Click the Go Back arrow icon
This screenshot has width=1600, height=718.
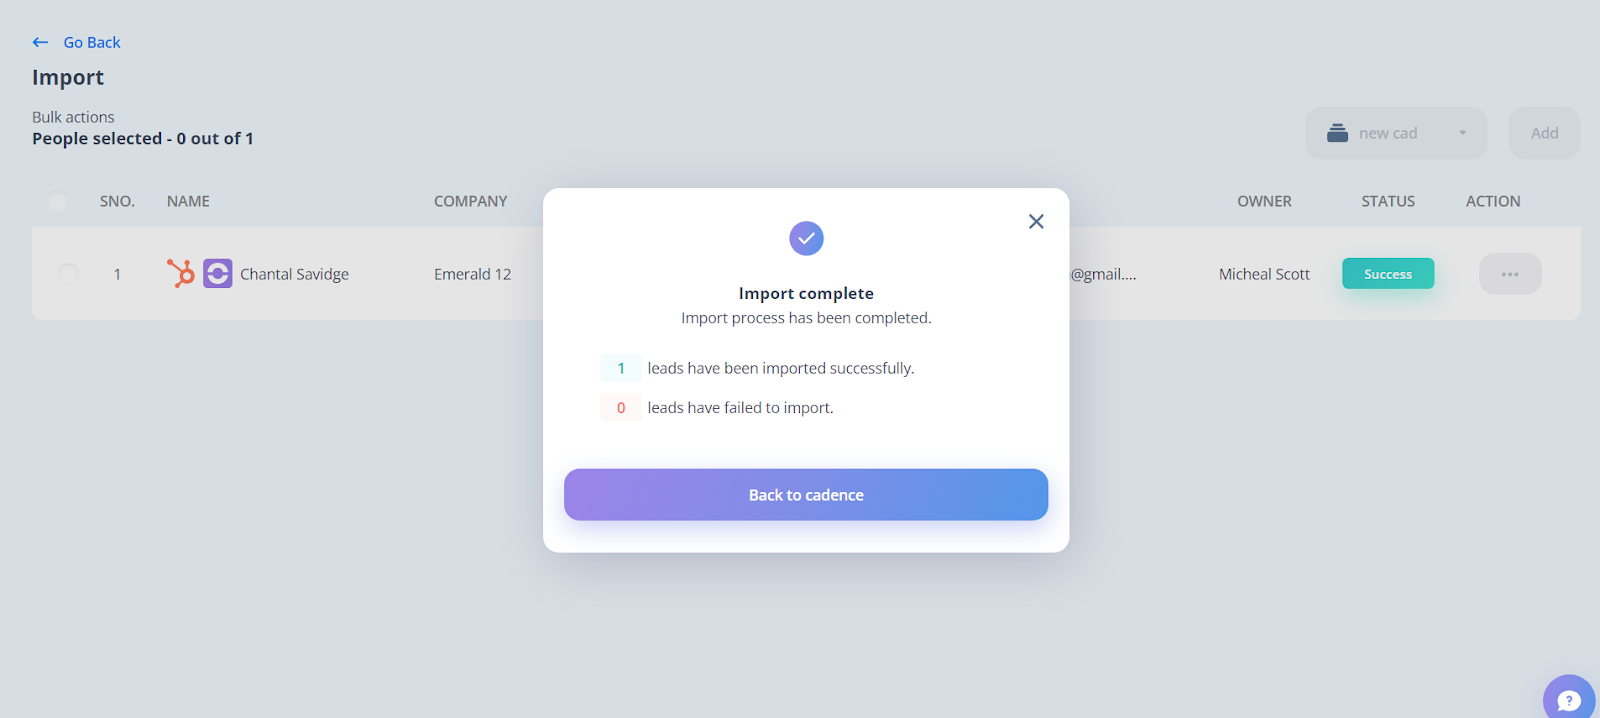pyautogui.click(x=40, y=42)
